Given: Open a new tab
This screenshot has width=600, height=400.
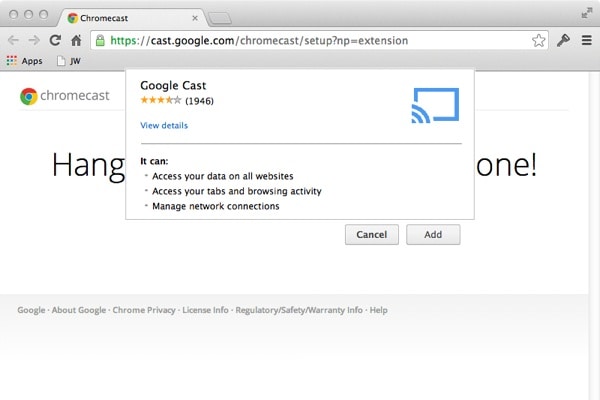Looking at the screenshot, I should (x=220, y=18).
